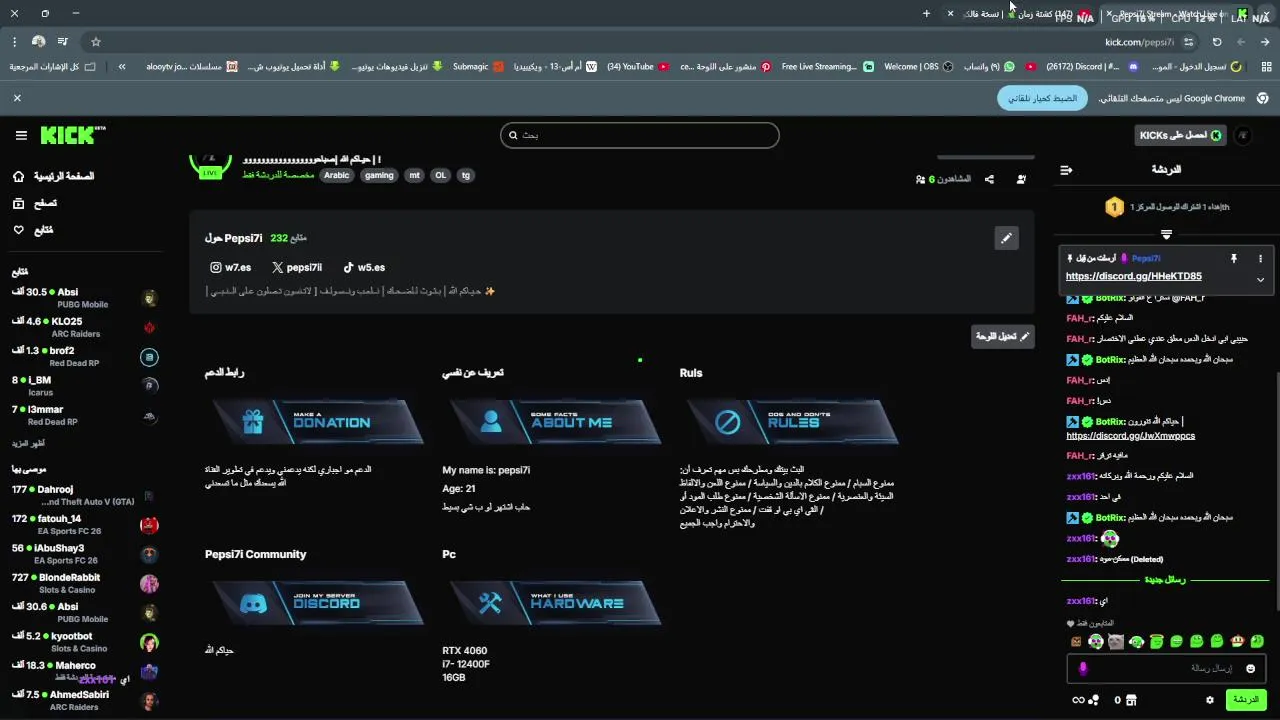1280x720 pixels.
Task: Open the Following heart item in sidebar
Action: pos(33,230)
